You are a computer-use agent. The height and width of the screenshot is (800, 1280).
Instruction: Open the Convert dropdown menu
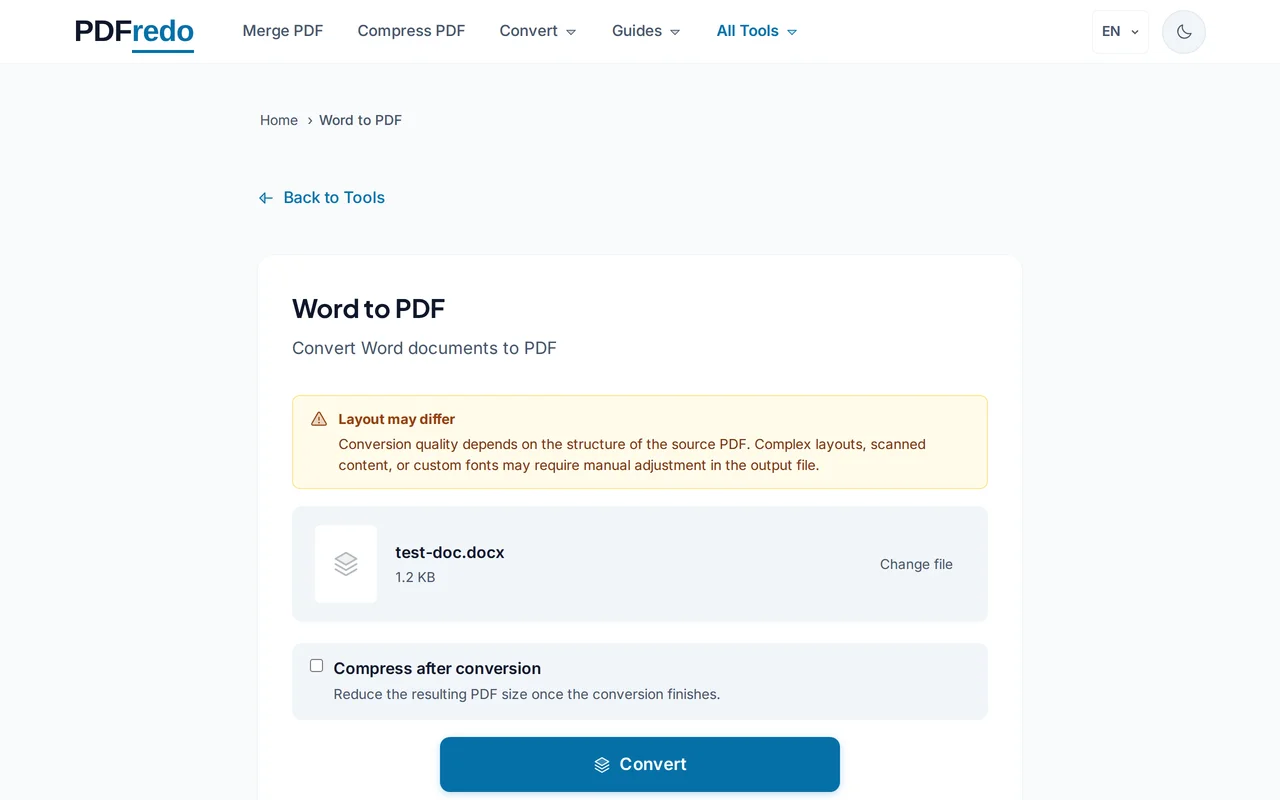[x=538, y=31]
